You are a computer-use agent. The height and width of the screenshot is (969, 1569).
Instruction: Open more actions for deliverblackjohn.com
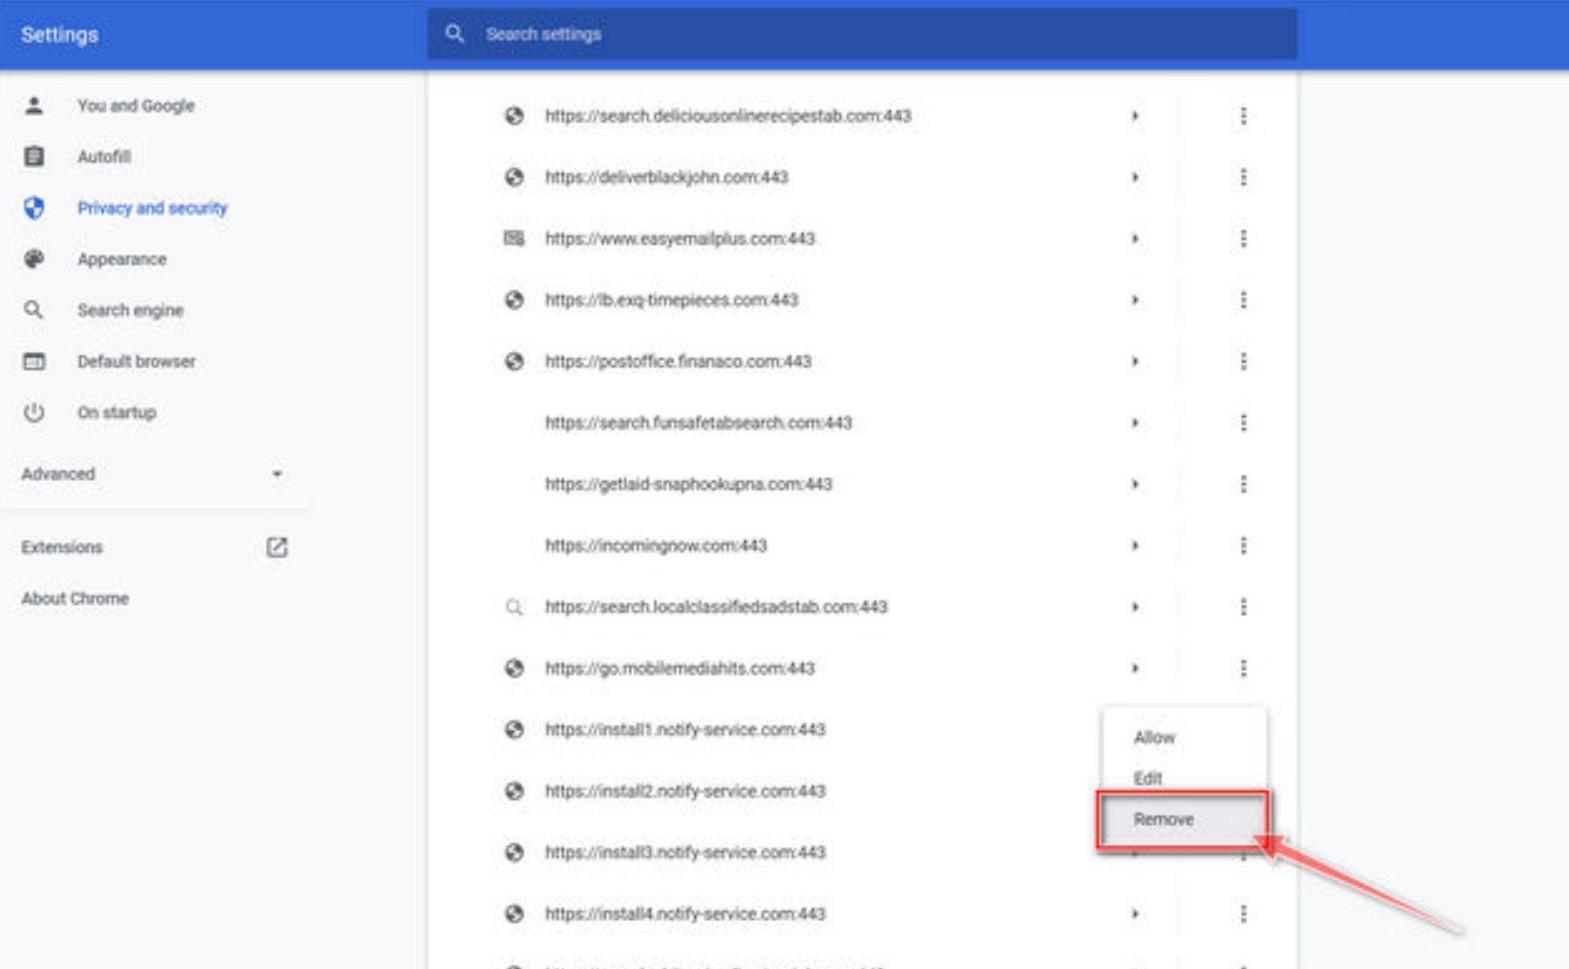click(1243, 177)
